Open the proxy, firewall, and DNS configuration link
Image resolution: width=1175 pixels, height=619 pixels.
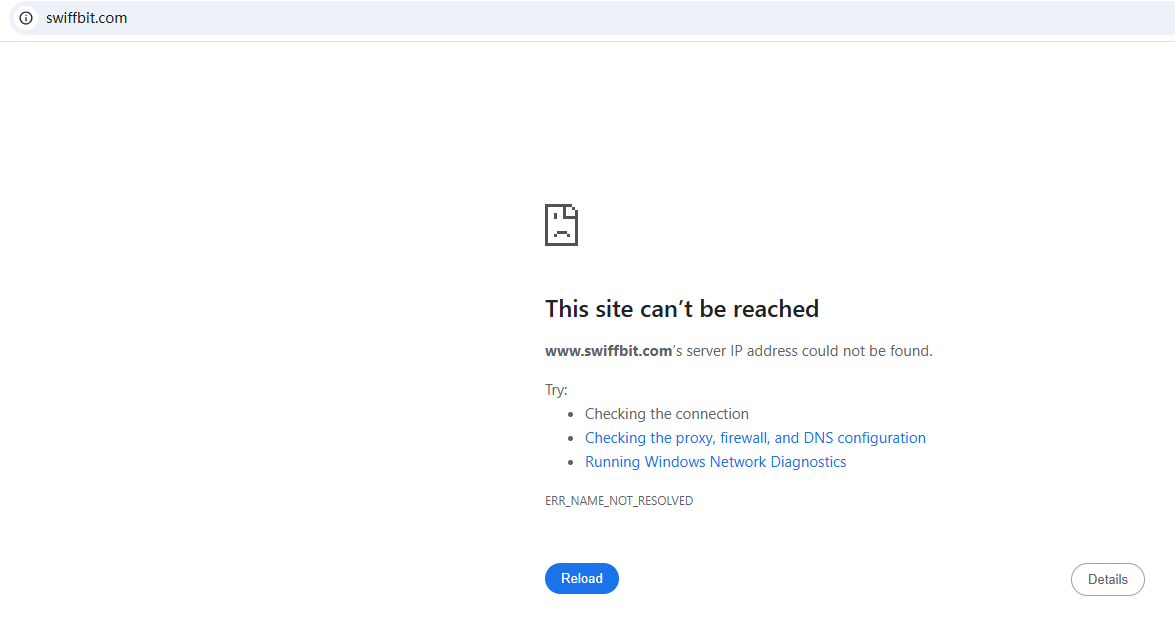pos(755,438)
